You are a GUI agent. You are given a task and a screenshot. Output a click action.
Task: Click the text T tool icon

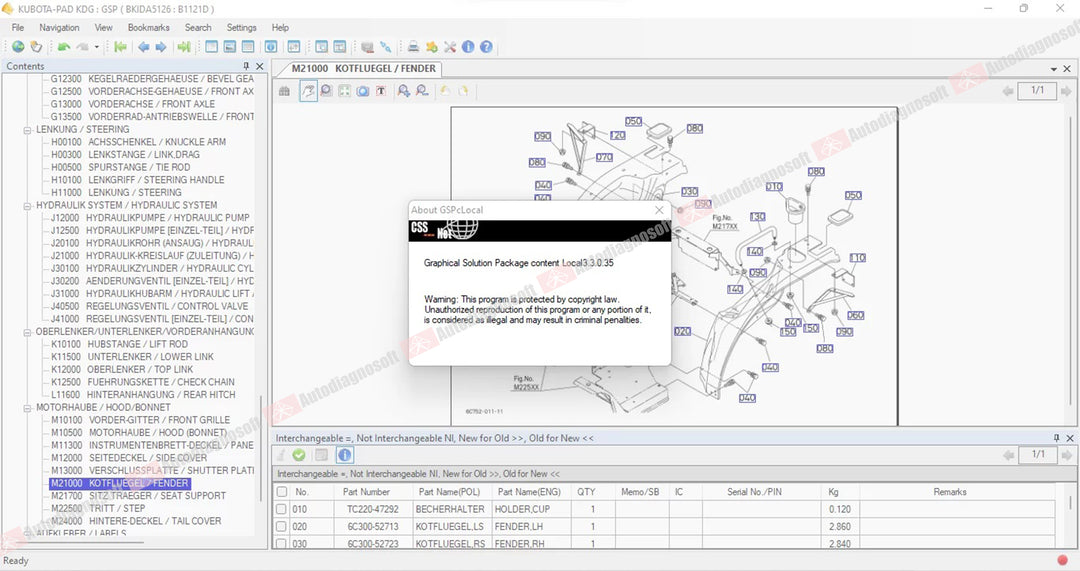(x=380, y=91)
